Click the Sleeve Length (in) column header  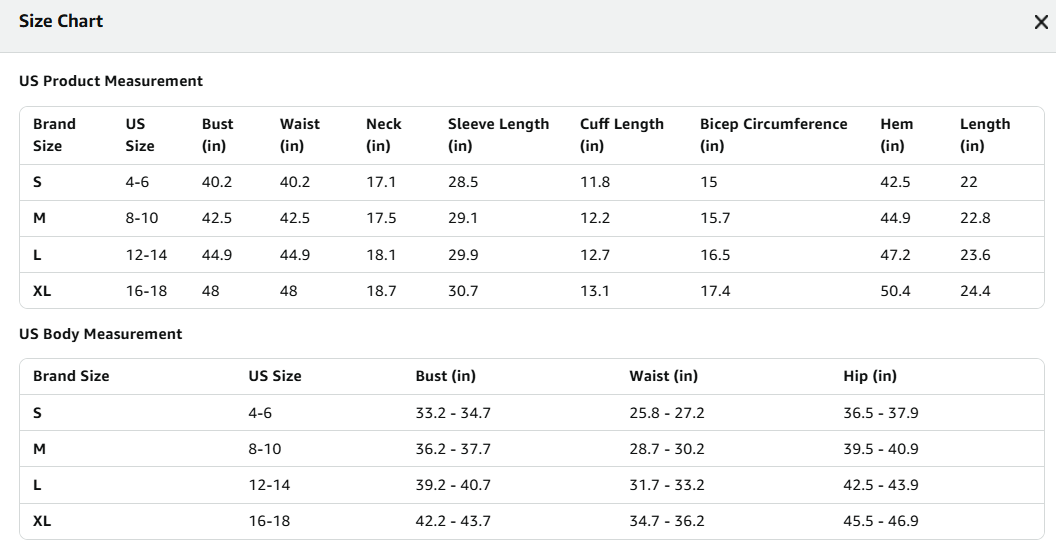coord(498,135)
